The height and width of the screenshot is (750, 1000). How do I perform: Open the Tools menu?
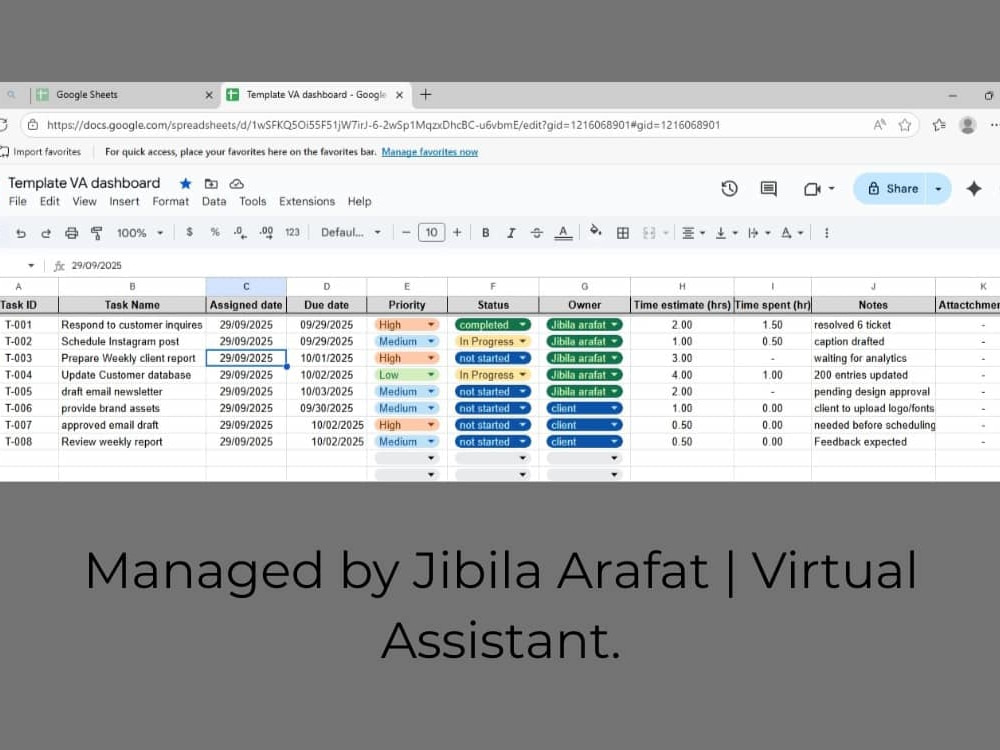253,202
